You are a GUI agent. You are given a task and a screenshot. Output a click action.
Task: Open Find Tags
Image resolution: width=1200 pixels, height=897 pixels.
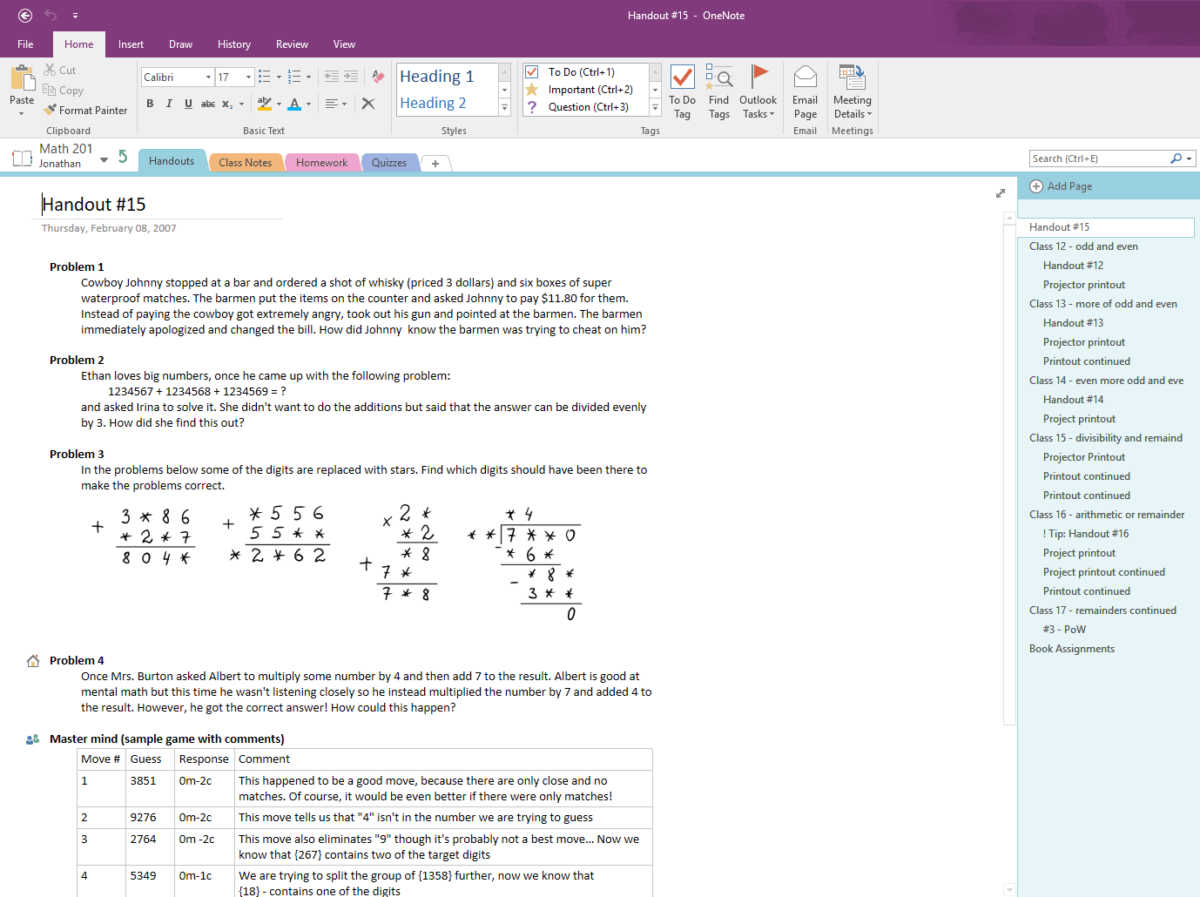pos(719,90)
